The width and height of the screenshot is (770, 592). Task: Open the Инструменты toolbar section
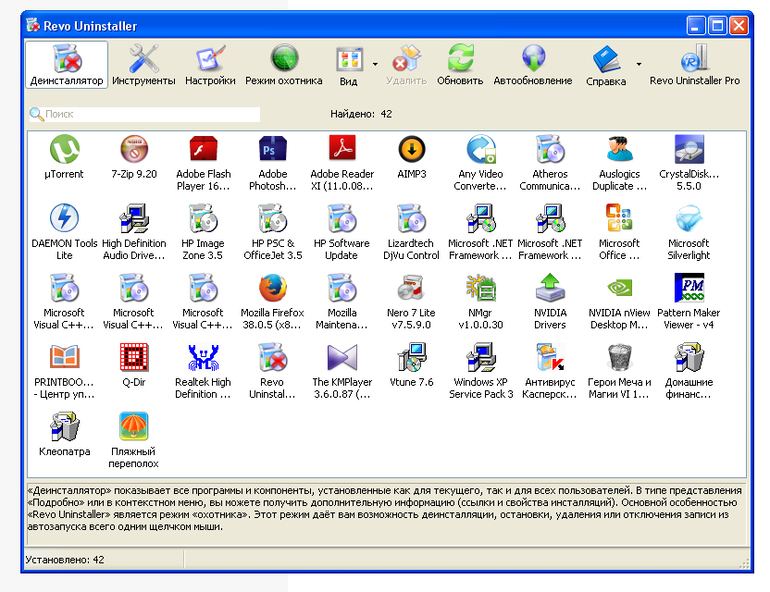[143, 65]
